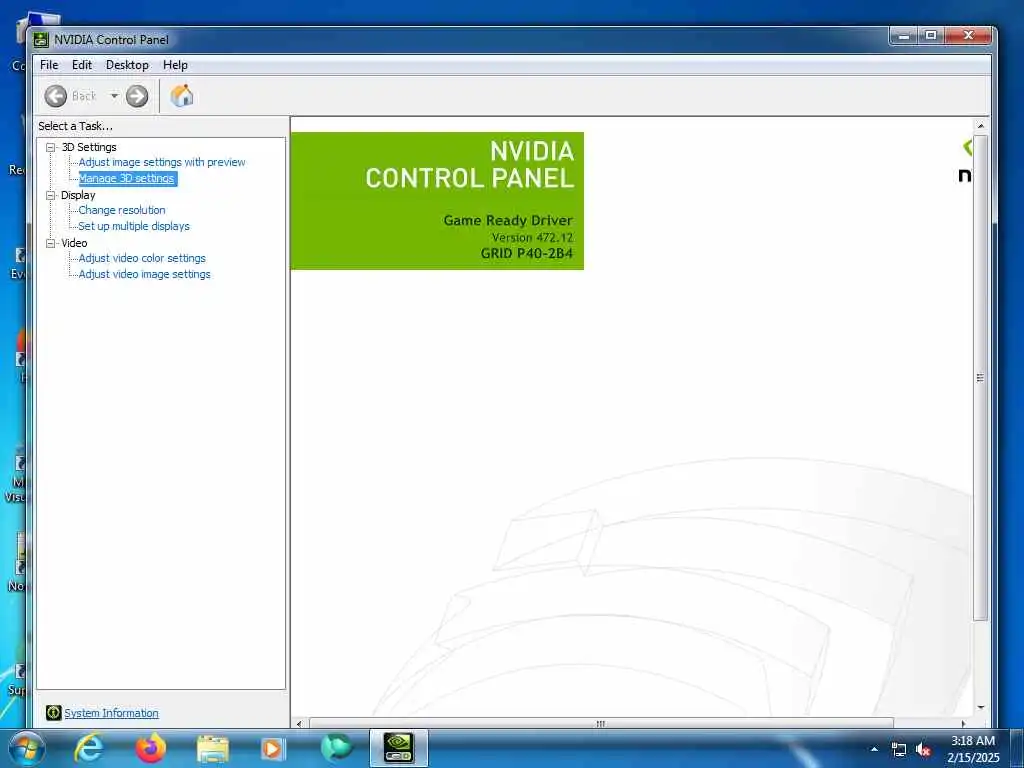Open System Information link

(111, 713)
